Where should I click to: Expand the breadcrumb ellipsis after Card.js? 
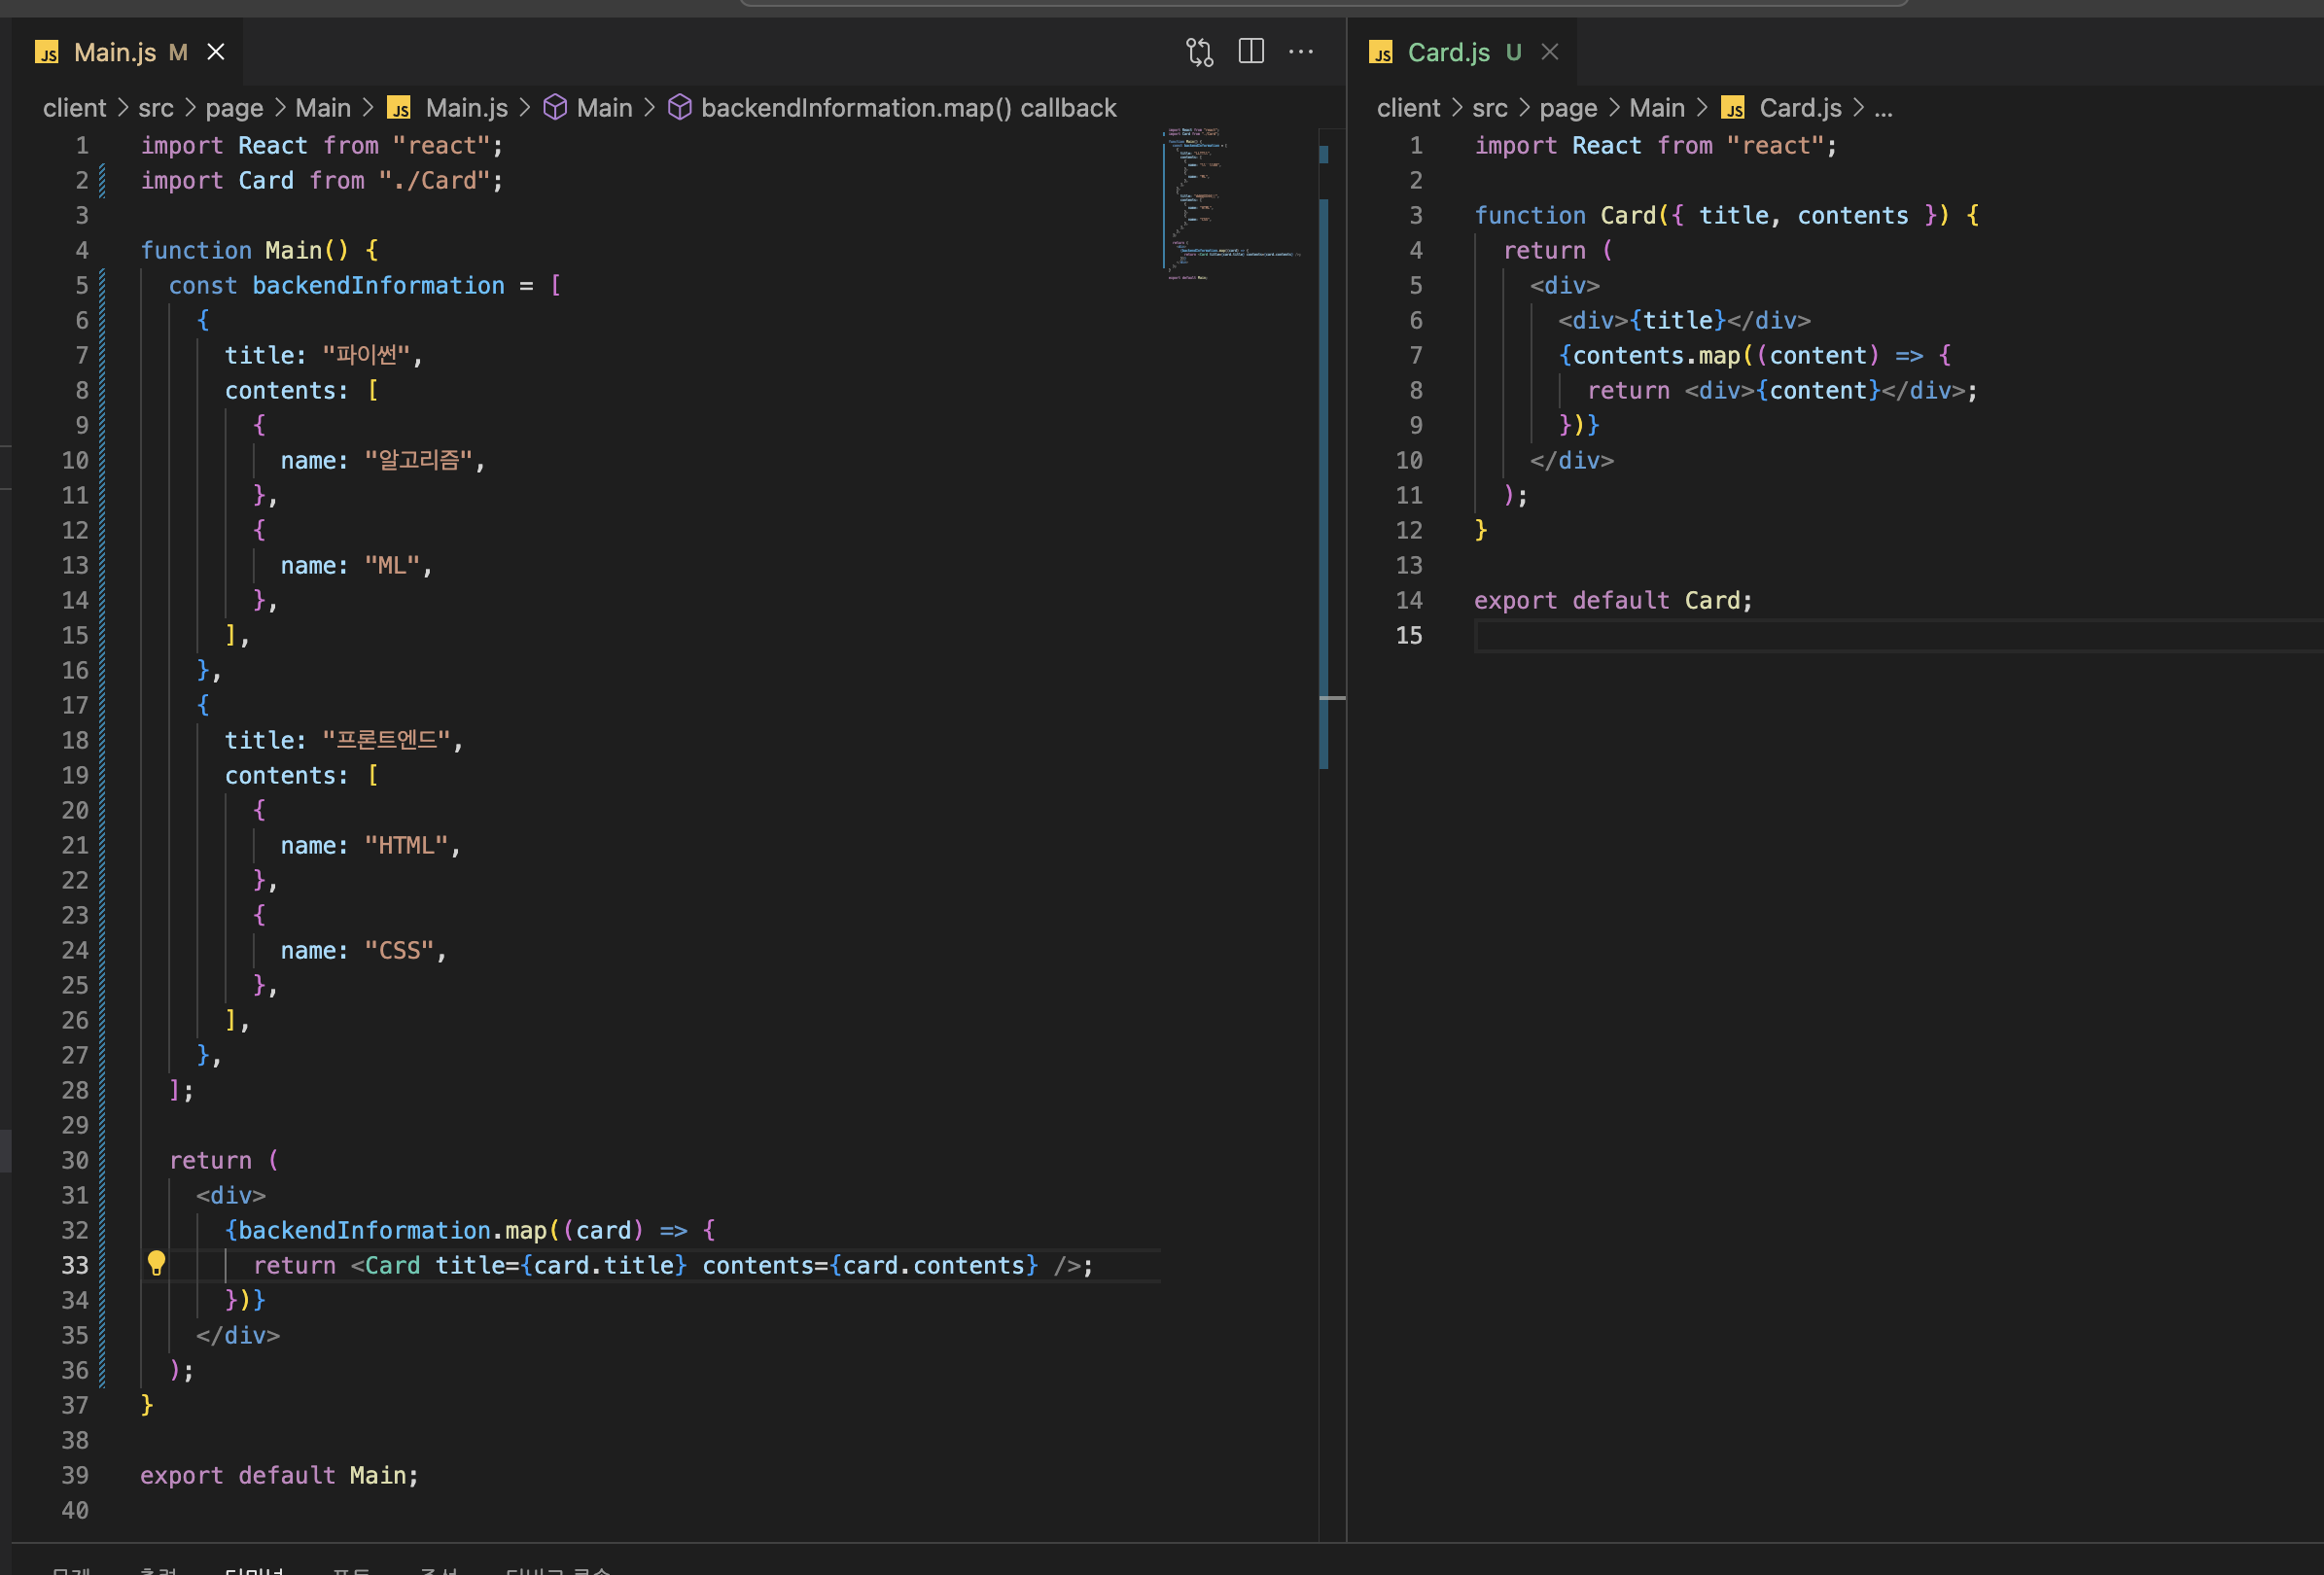[x=1883, y=108]
